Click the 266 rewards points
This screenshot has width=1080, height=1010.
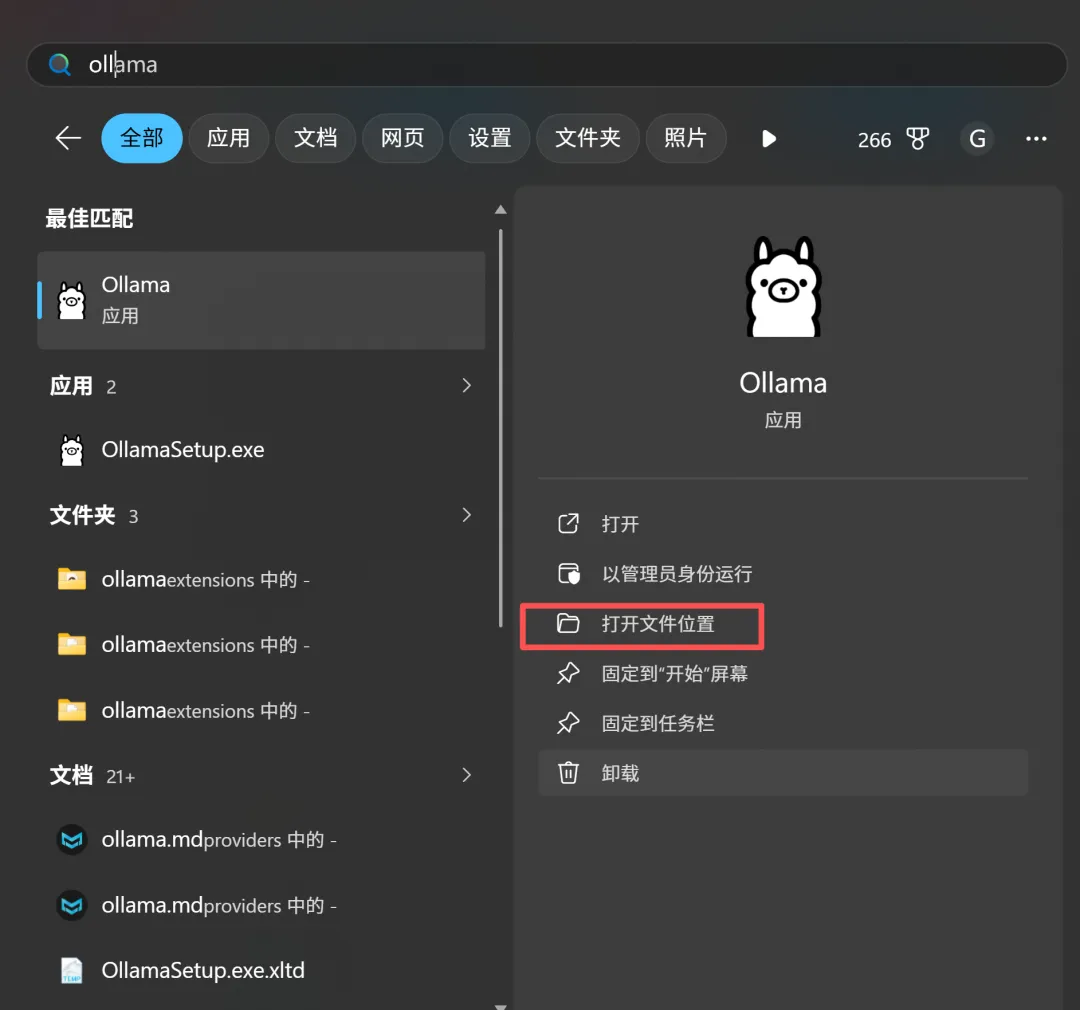click(x=874, y=141)
